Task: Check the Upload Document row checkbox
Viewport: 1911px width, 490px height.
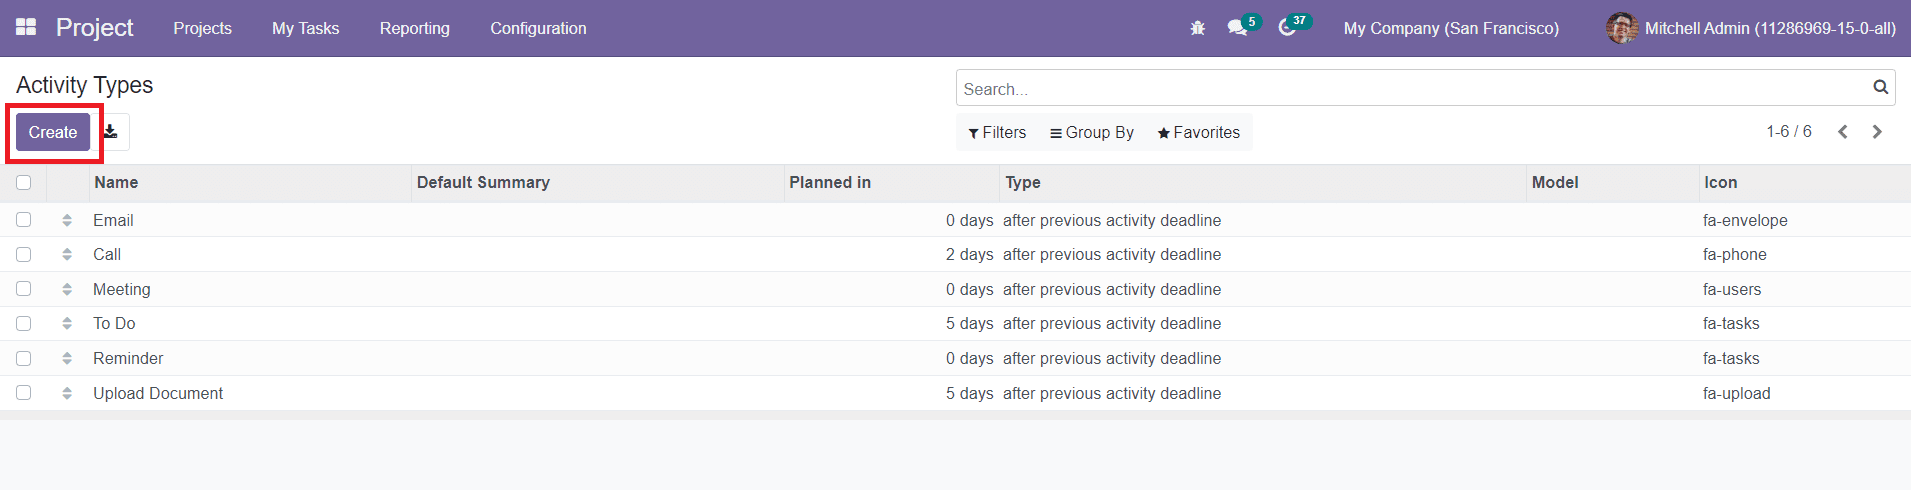Action: (x=24, y=393)
